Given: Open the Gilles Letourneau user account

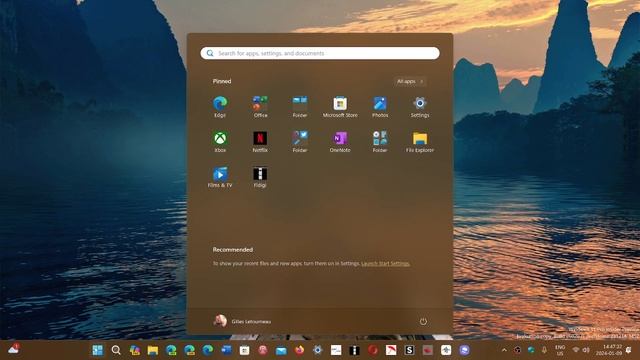Looking at the screenshot, I should pos(242,321).
